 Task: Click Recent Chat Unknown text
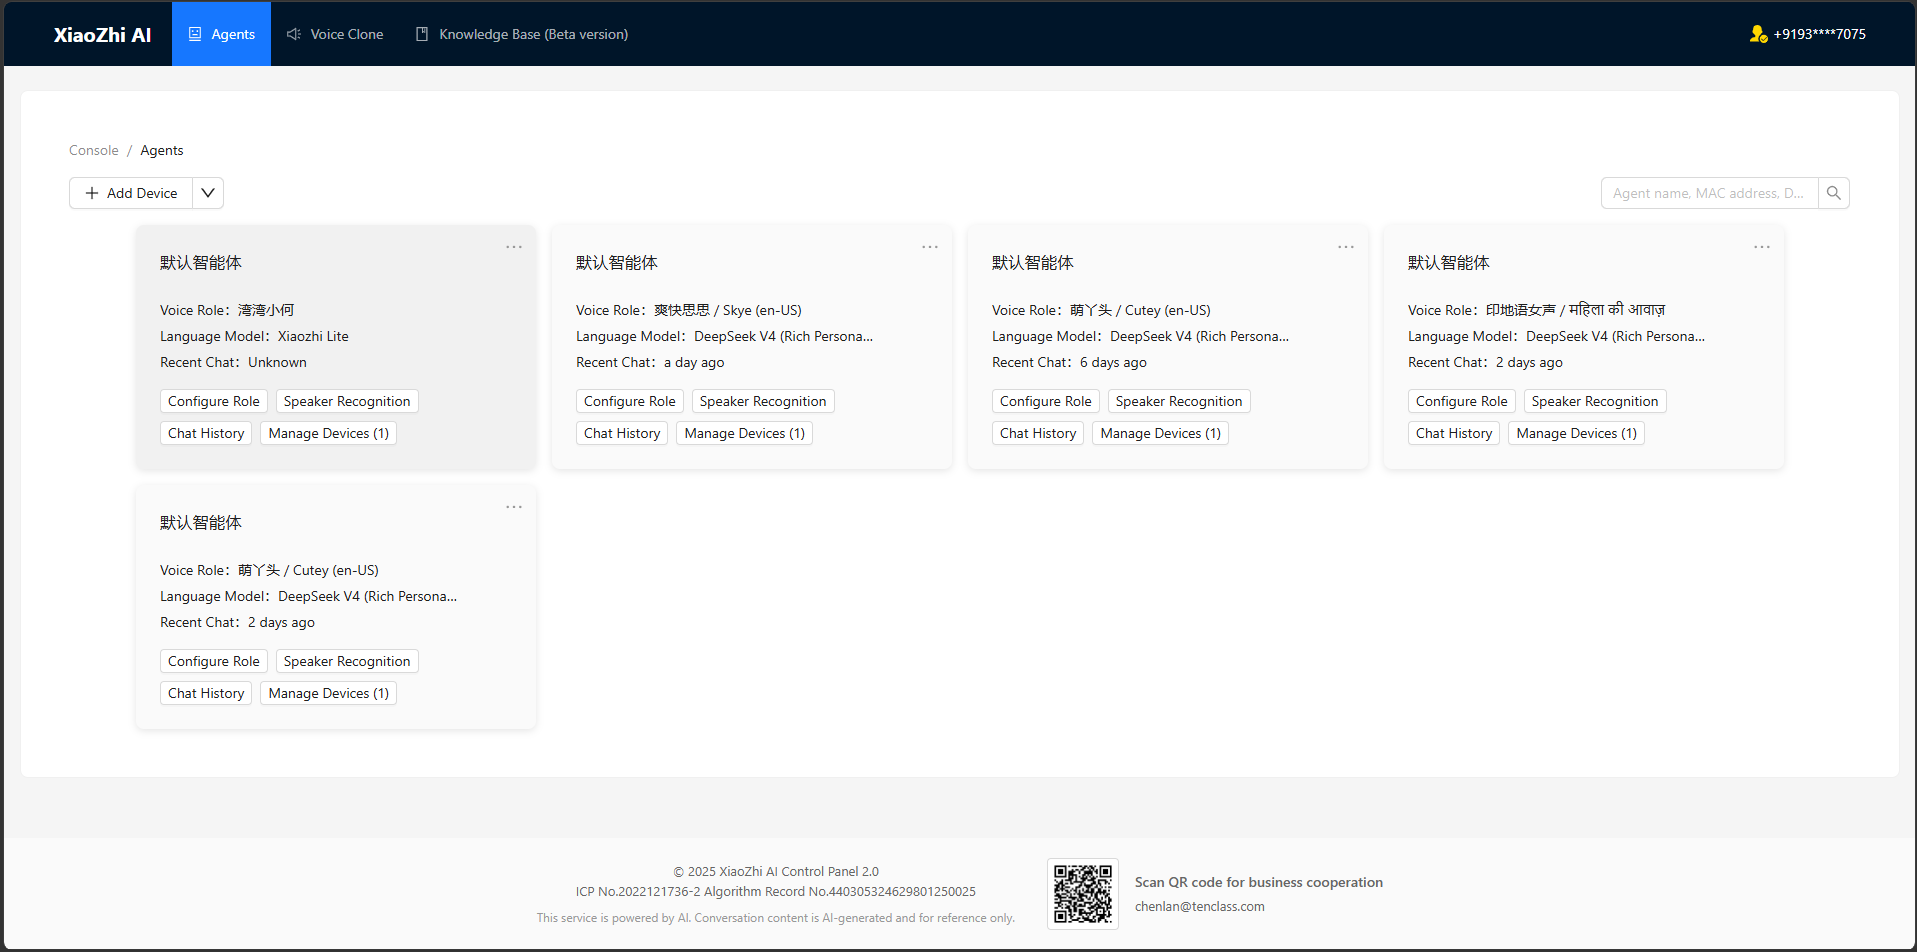click(233, 362)
